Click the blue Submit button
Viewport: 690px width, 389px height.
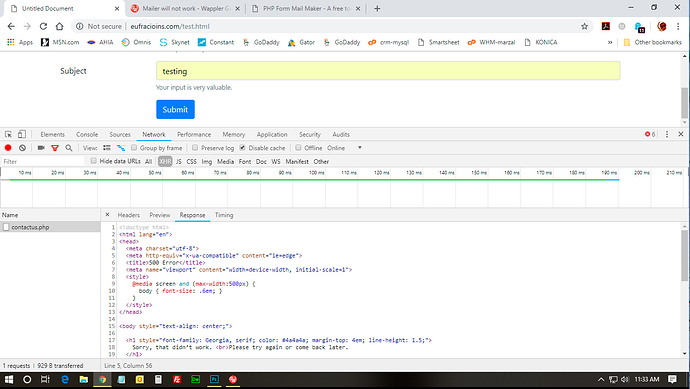pos(175,110)
